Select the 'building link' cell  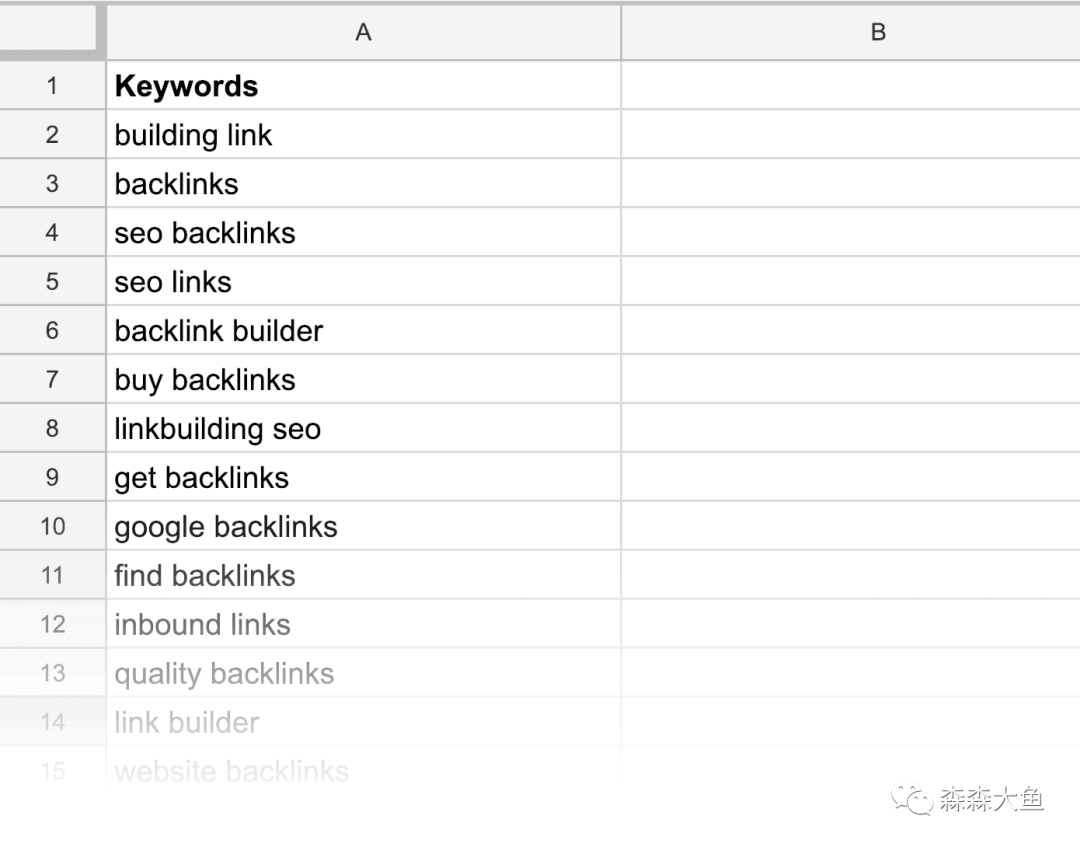click(x=363, y=135)
